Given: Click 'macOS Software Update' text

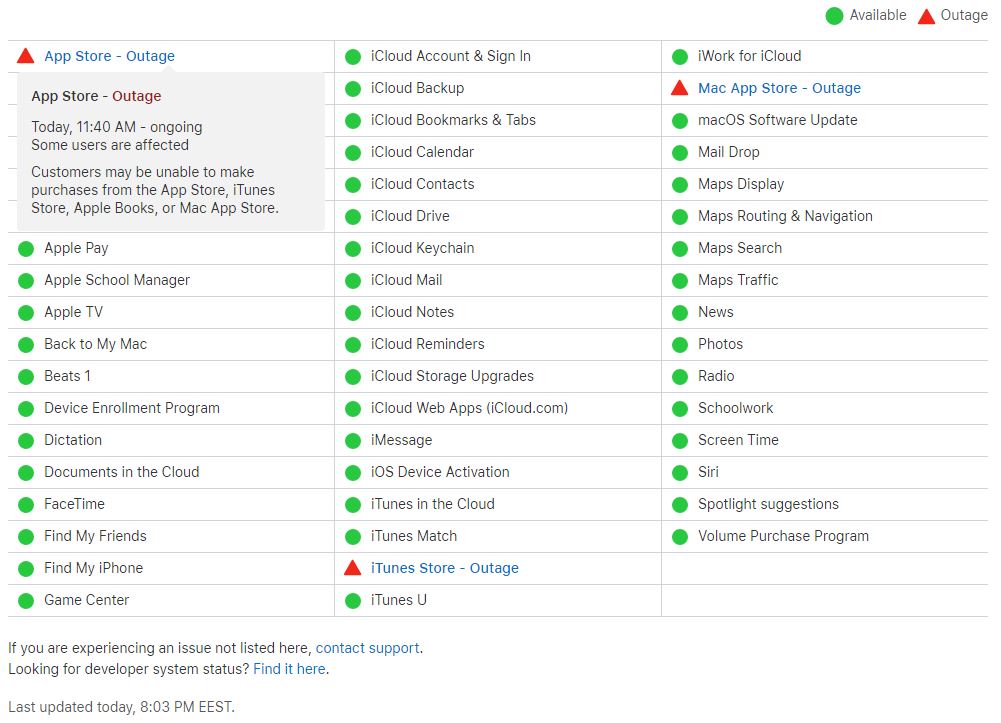Looking at the screenshot, I should click(x=778, y=120).
